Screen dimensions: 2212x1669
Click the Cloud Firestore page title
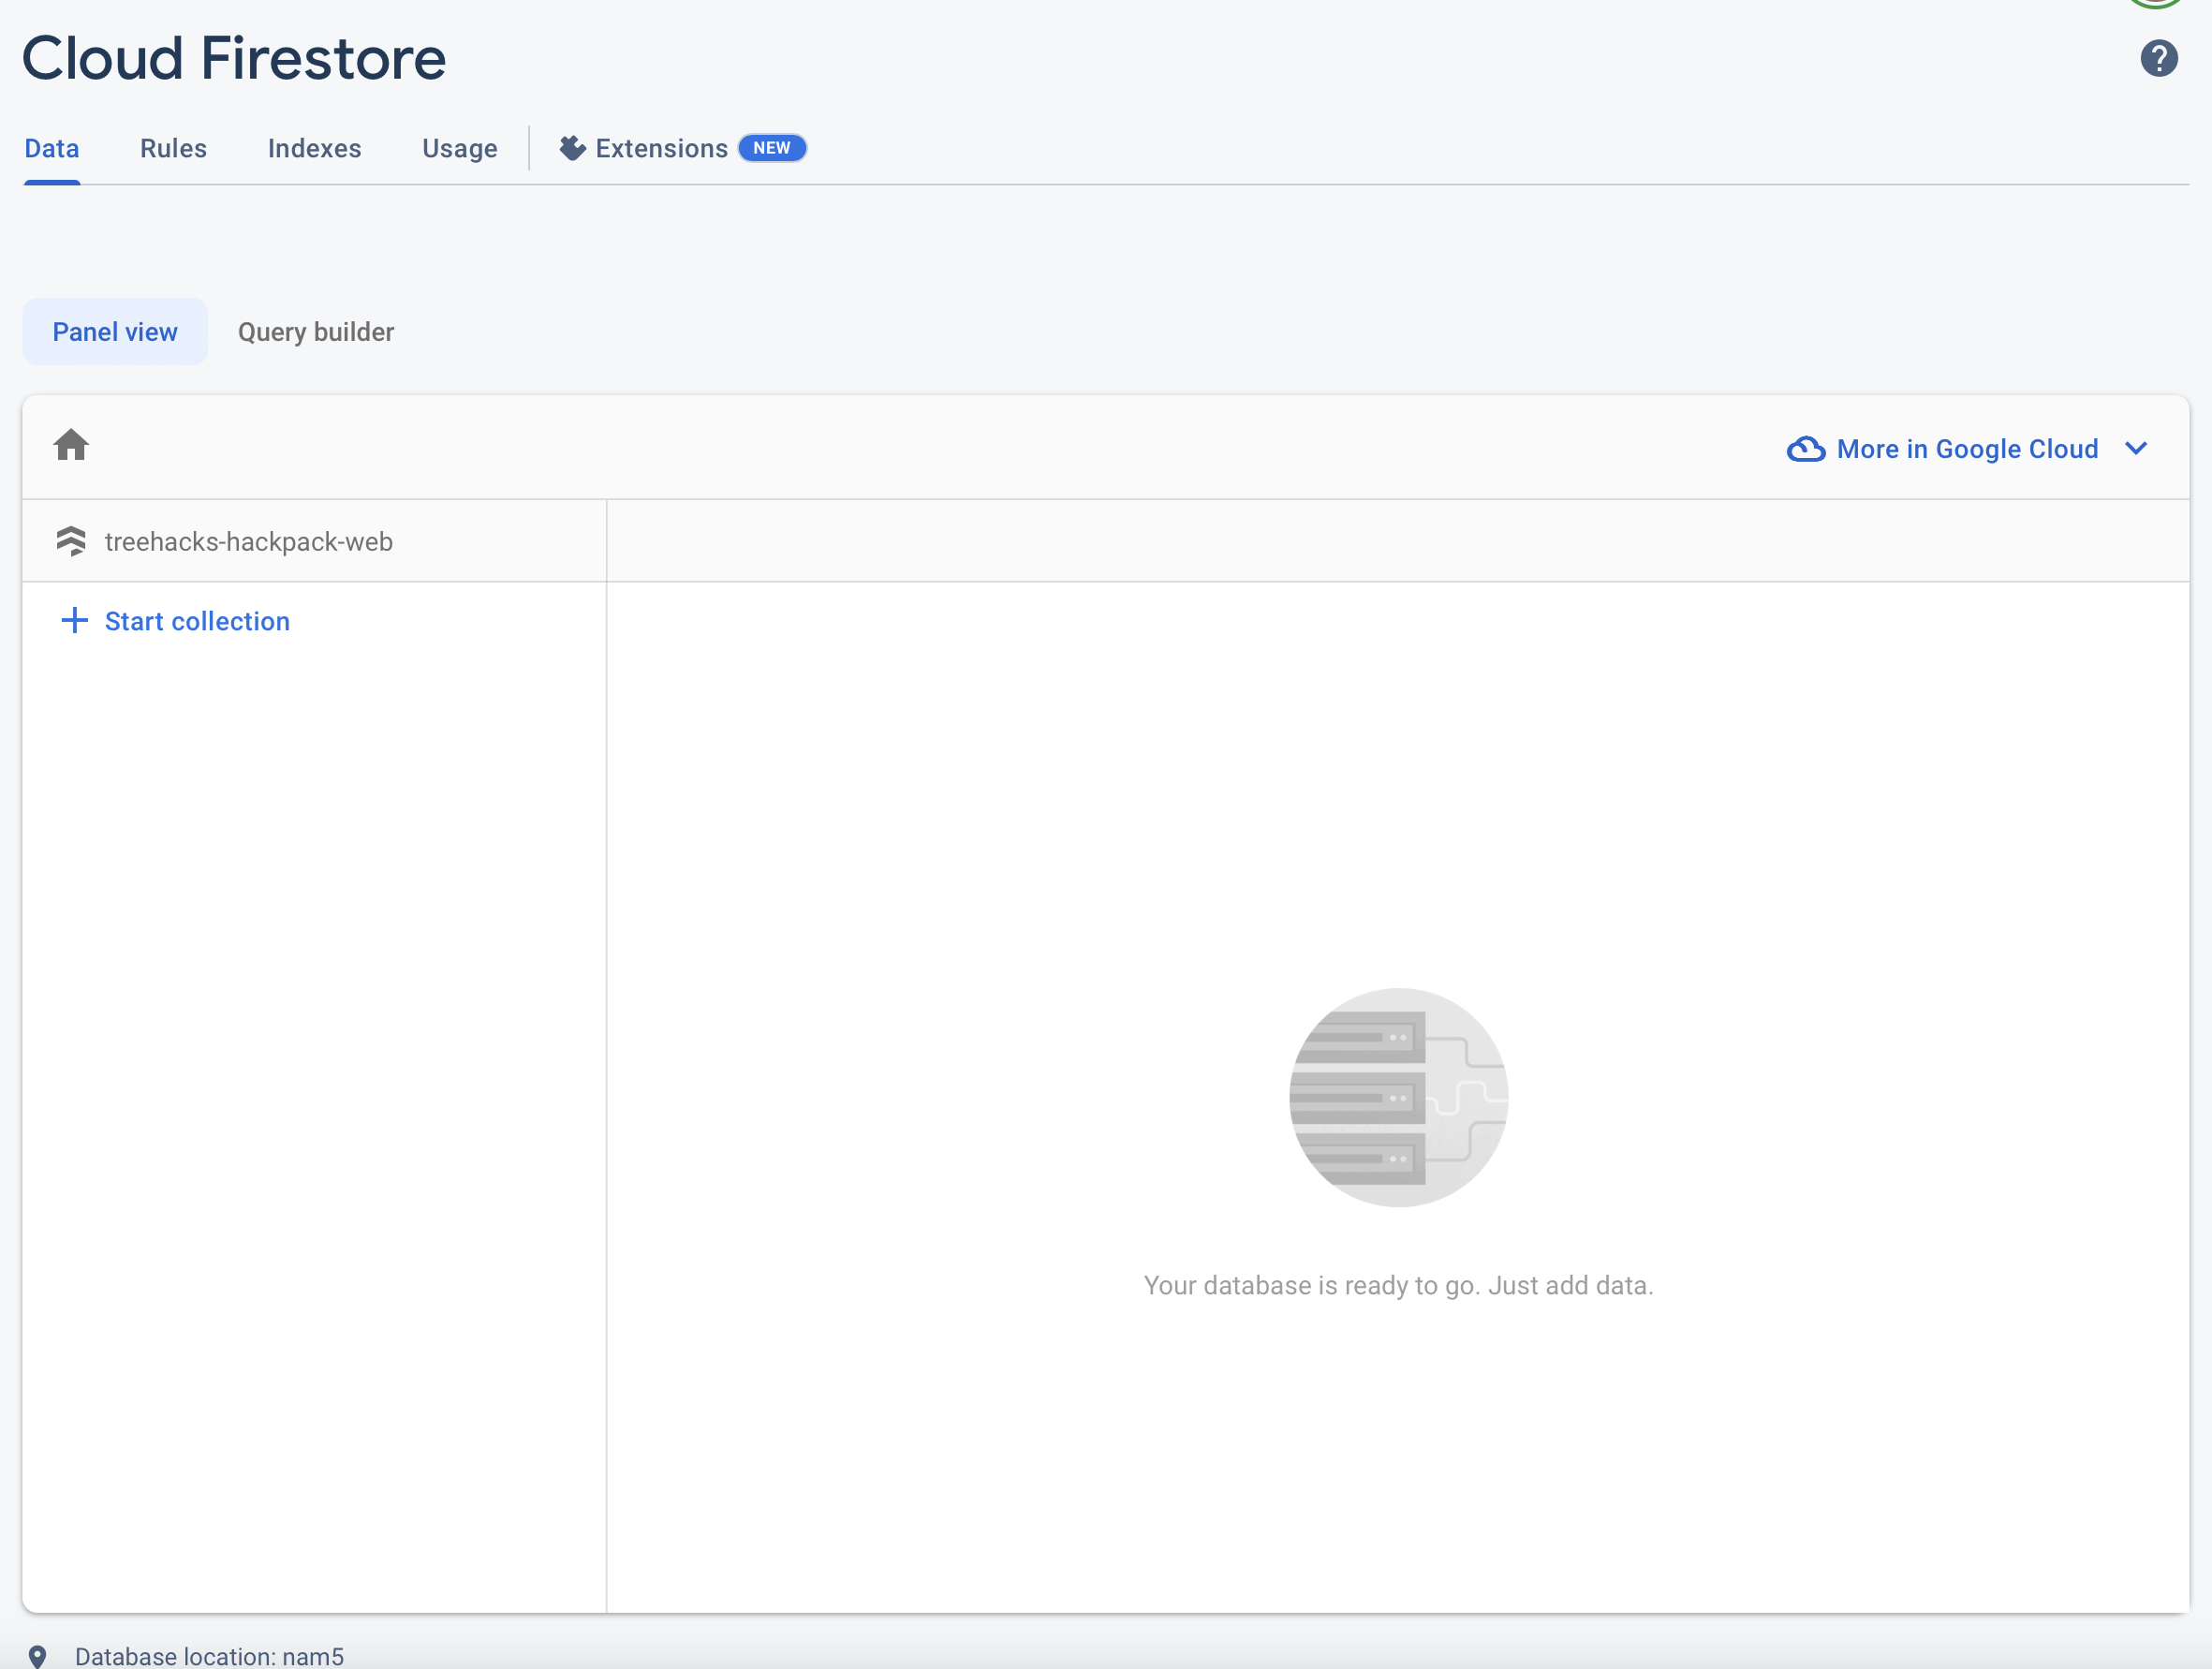pos(234,58)
